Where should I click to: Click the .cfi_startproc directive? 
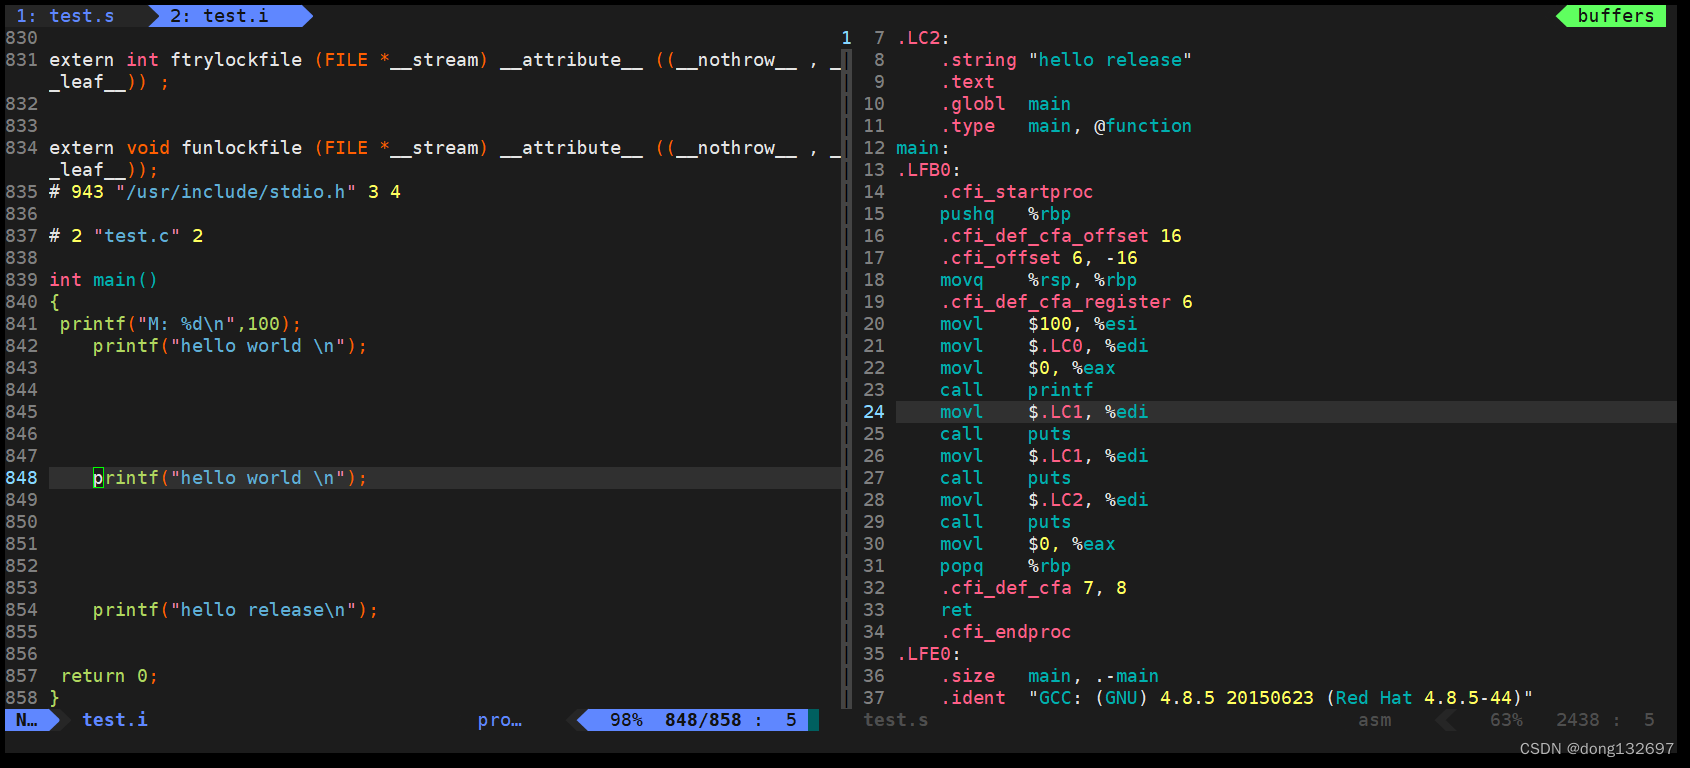pos(1016,192)
